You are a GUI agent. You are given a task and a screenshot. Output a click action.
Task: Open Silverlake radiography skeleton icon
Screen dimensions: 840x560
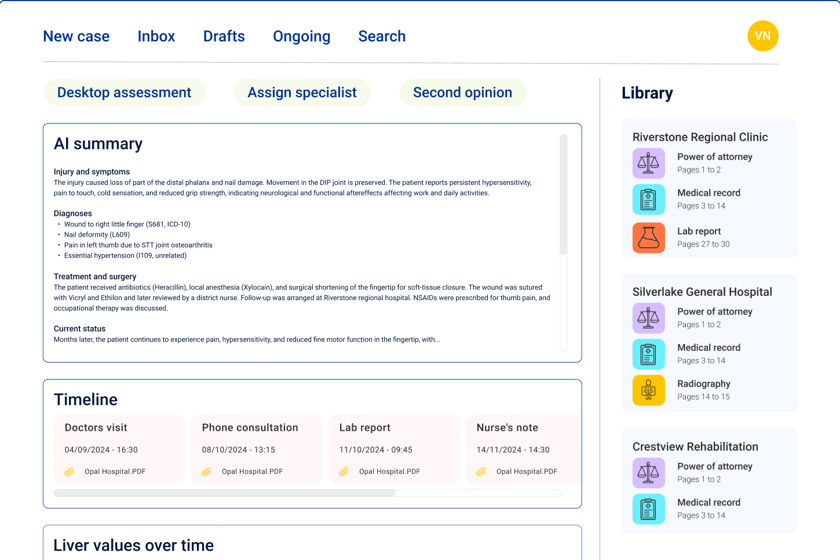[648, 390]
